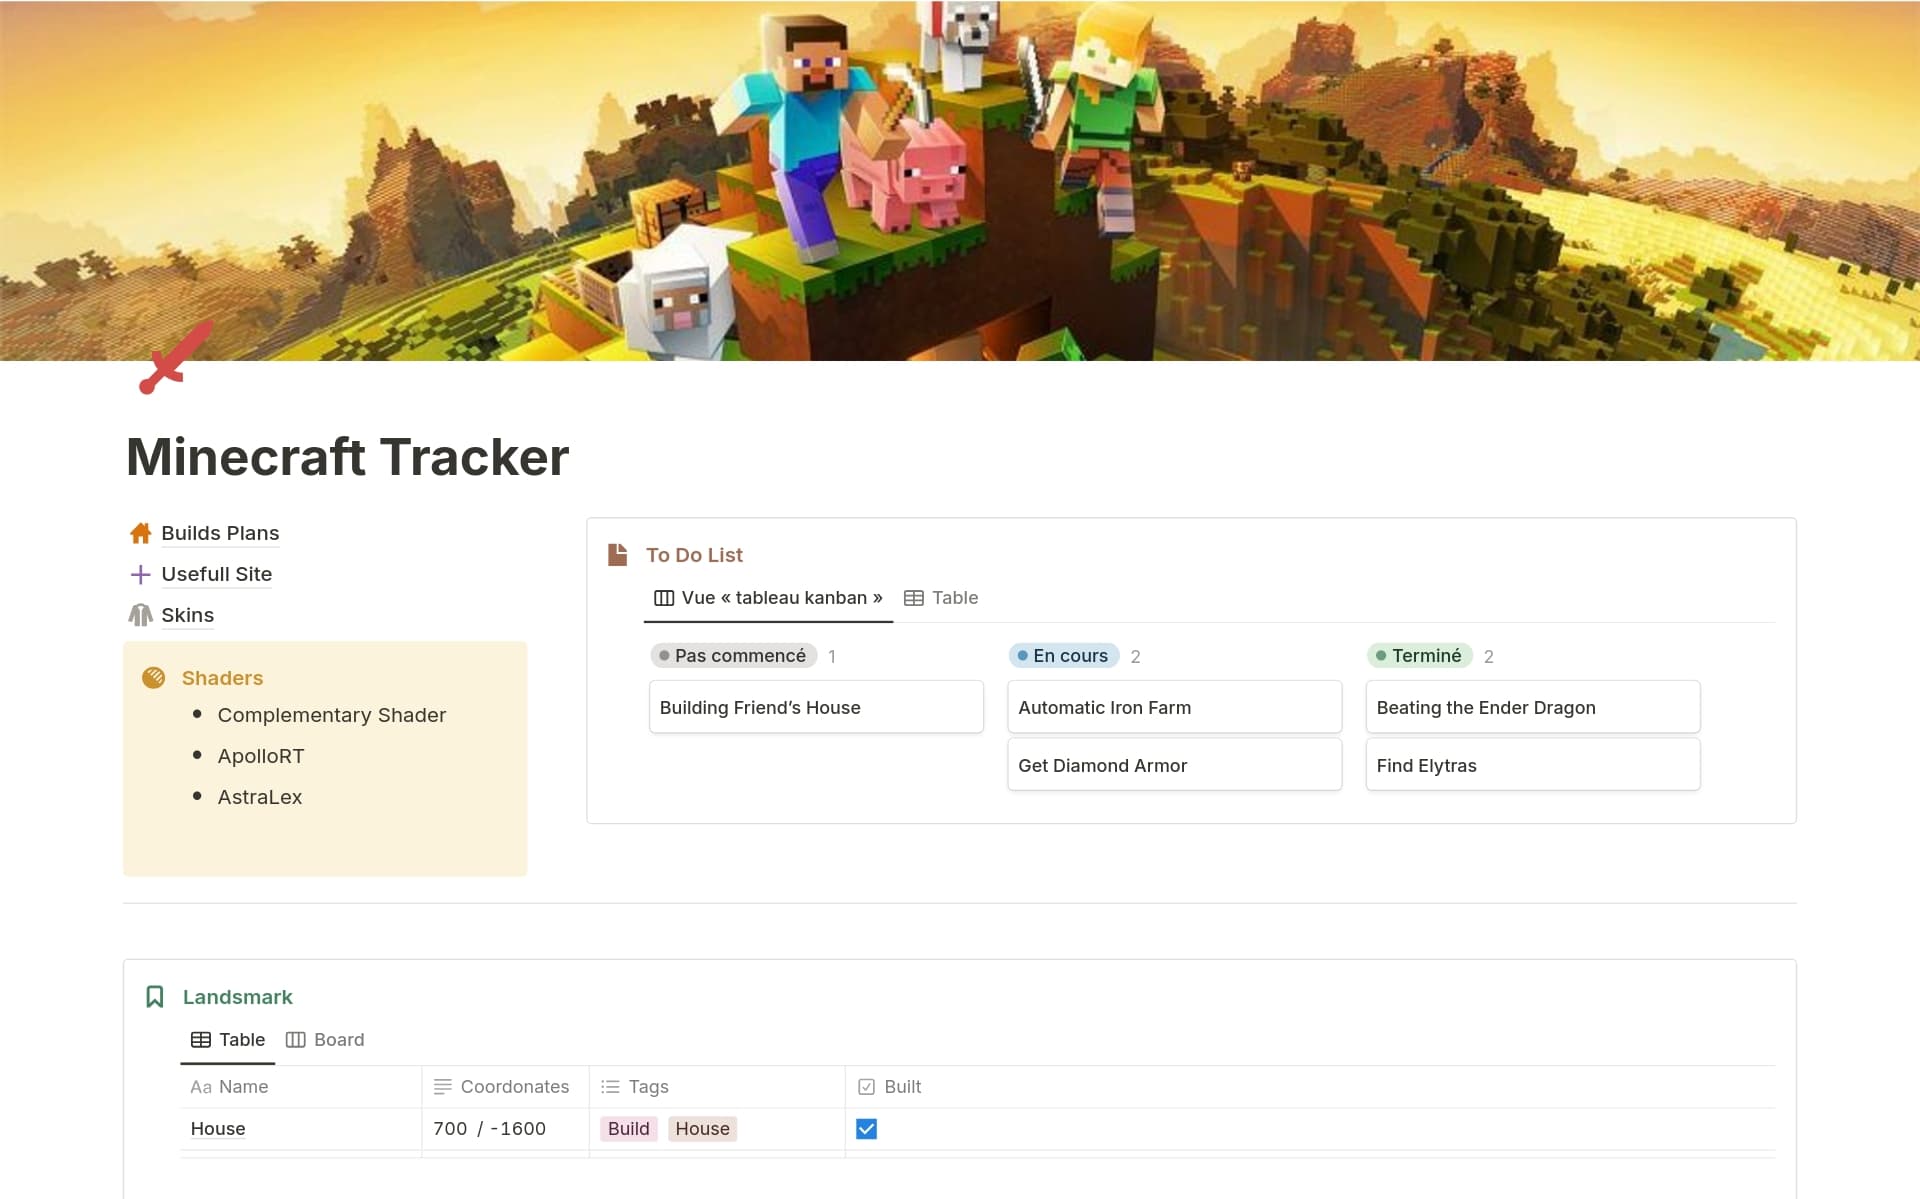1920x1199 pixels.
Task: Click the Coordonates column text icon
Action: point(442,1087)
